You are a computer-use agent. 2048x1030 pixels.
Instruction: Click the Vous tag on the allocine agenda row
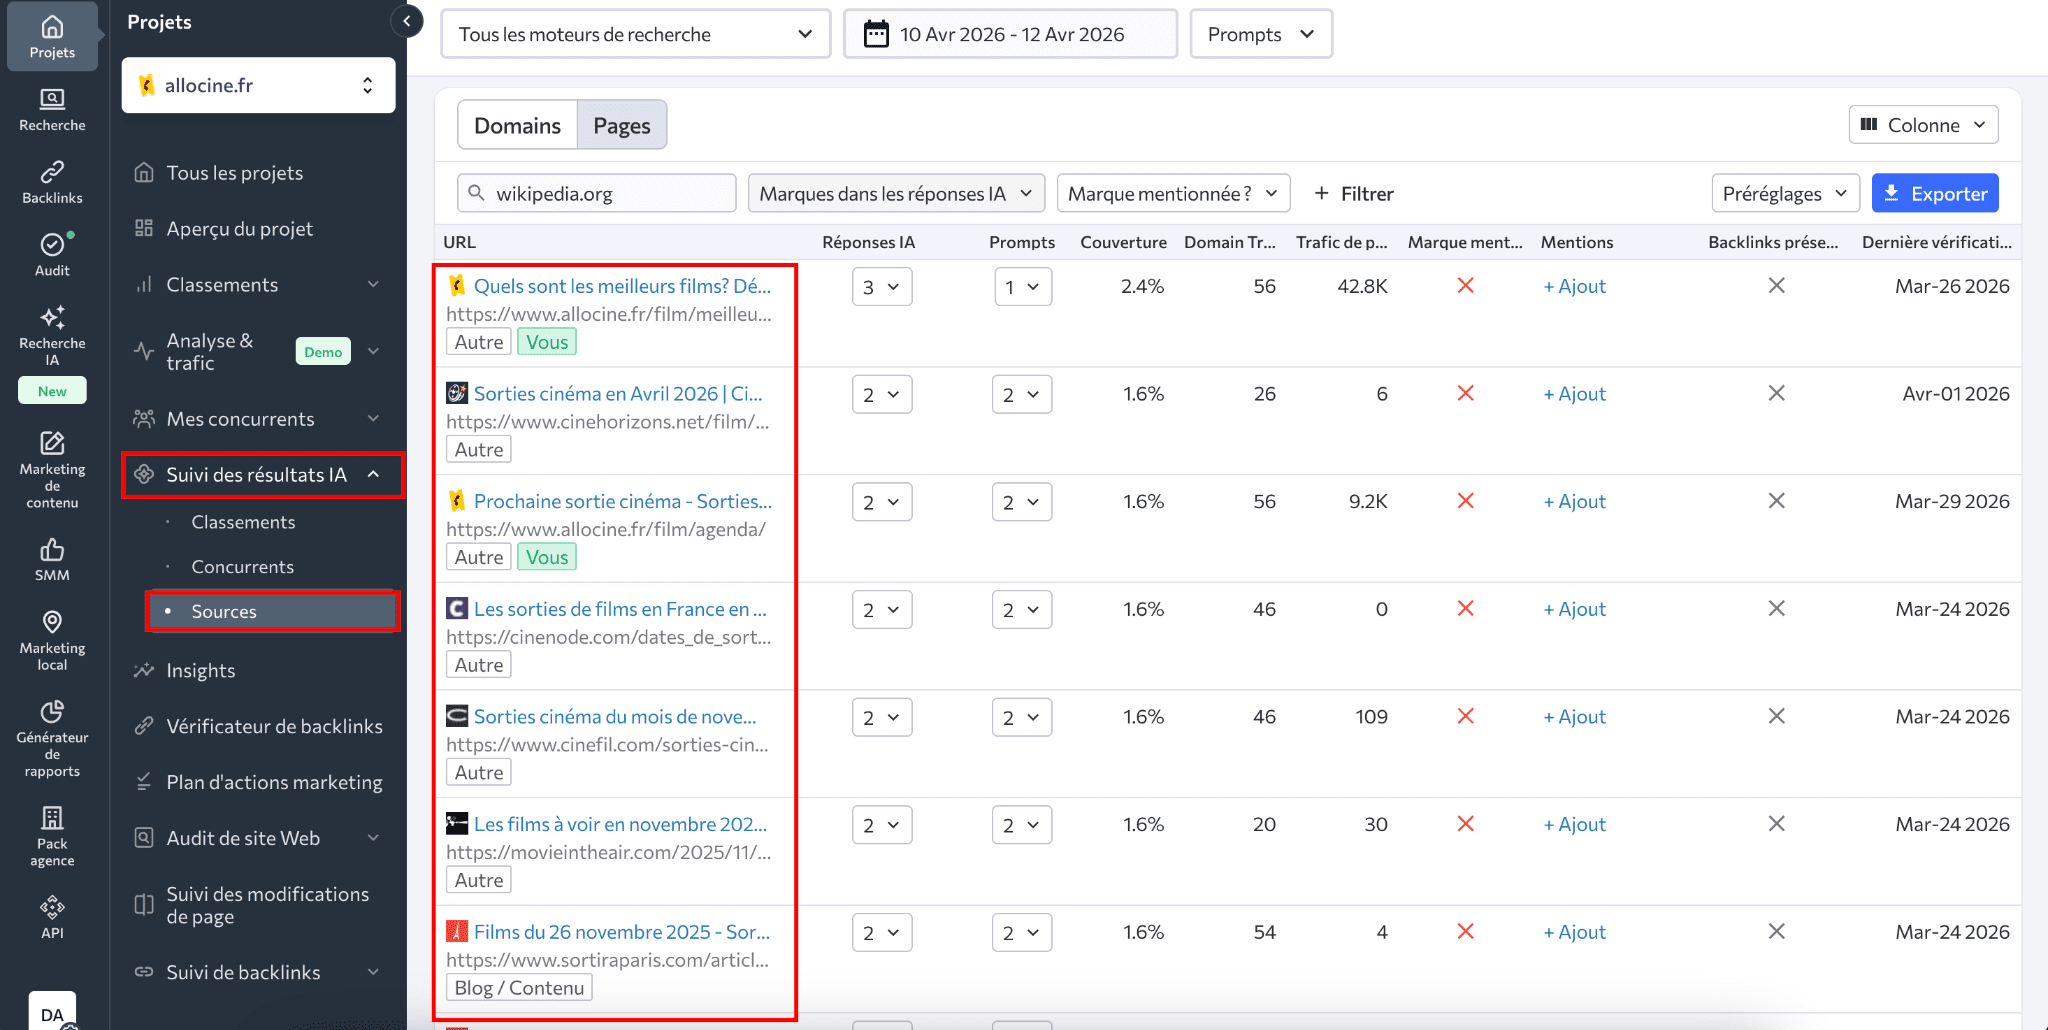click(547, 557)
